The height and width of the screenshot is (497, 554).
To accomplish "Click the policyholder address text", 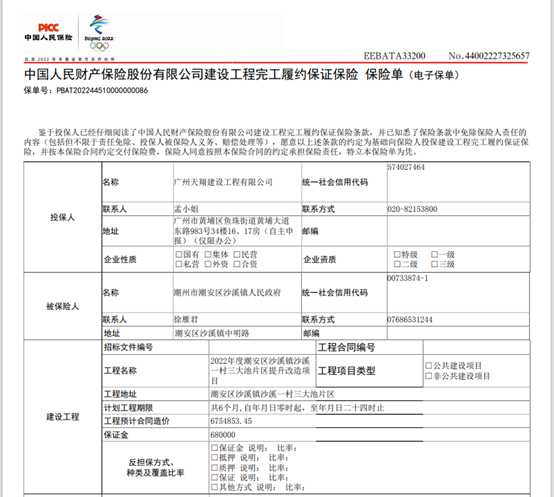I will 234,231.
